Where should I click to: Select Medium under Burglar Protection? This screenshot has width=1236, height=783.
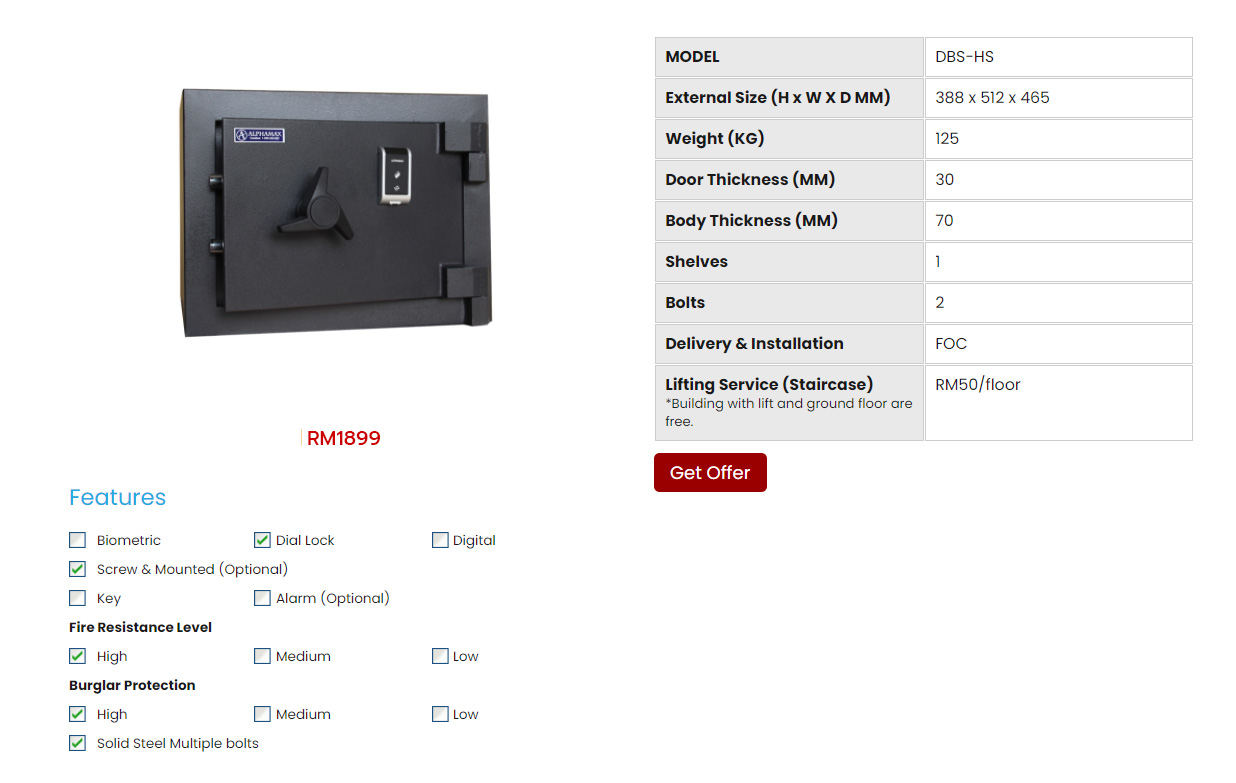pos(262,714)
